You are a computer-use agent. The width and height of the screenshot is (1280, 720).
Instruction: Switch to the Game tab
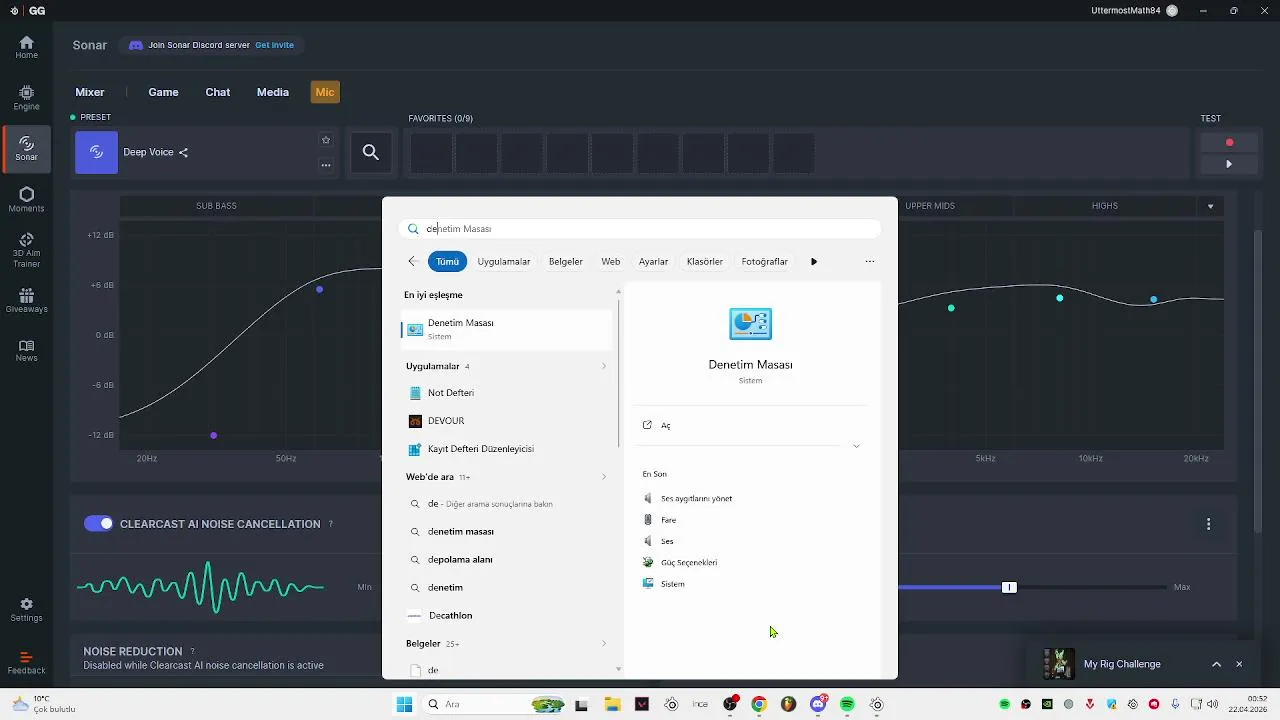(x=163, y=92)
